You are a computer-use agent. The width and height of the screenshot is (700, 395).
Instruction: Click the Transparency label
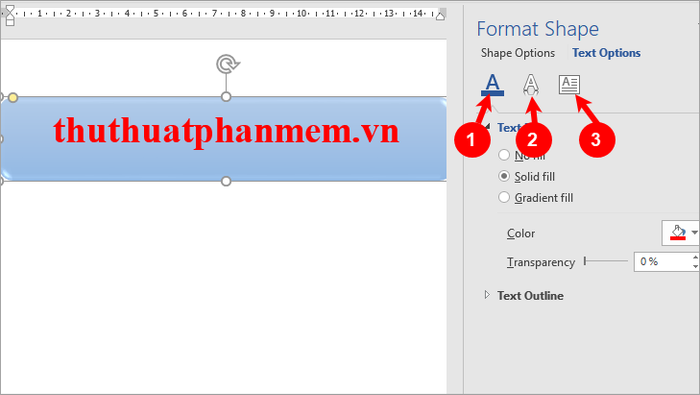[541, 262]
